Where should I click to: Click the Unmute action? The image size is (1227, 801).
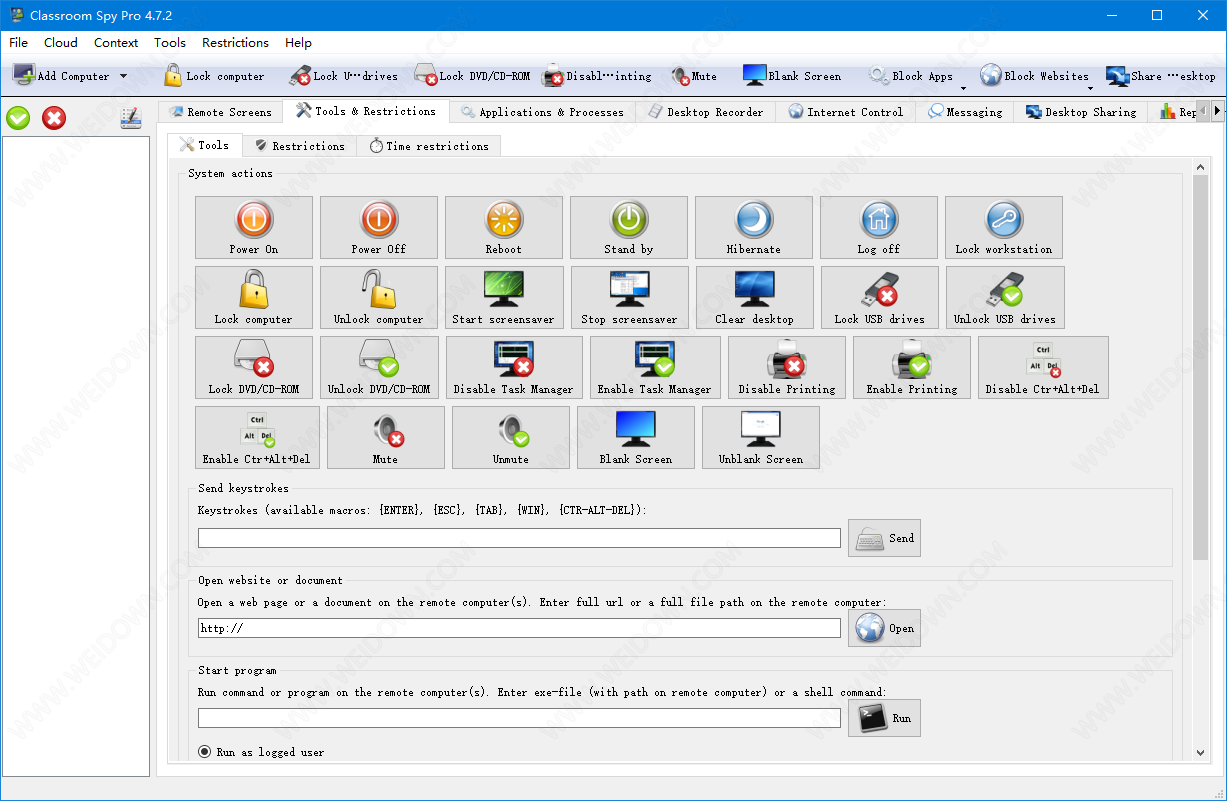(x=511, y=437)
